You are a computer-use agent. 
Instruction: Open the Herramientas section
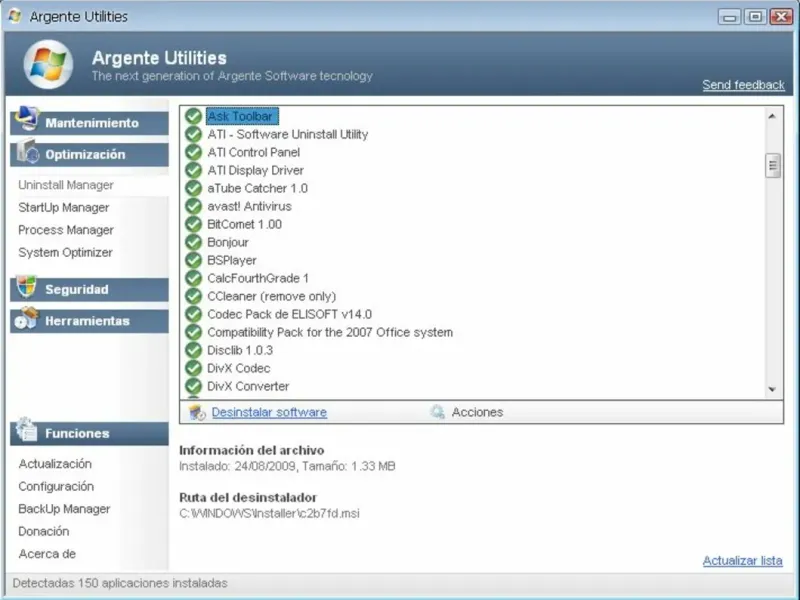click(89, 321)
